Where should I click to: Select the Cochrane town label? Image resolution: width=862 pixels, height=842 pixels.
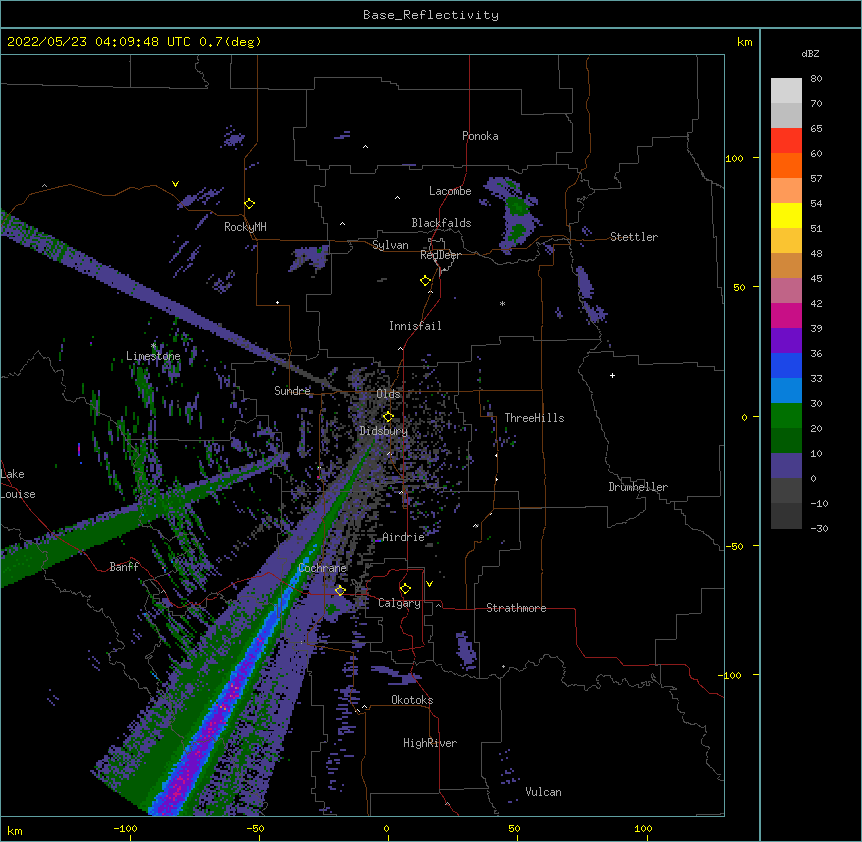(322, 568)
